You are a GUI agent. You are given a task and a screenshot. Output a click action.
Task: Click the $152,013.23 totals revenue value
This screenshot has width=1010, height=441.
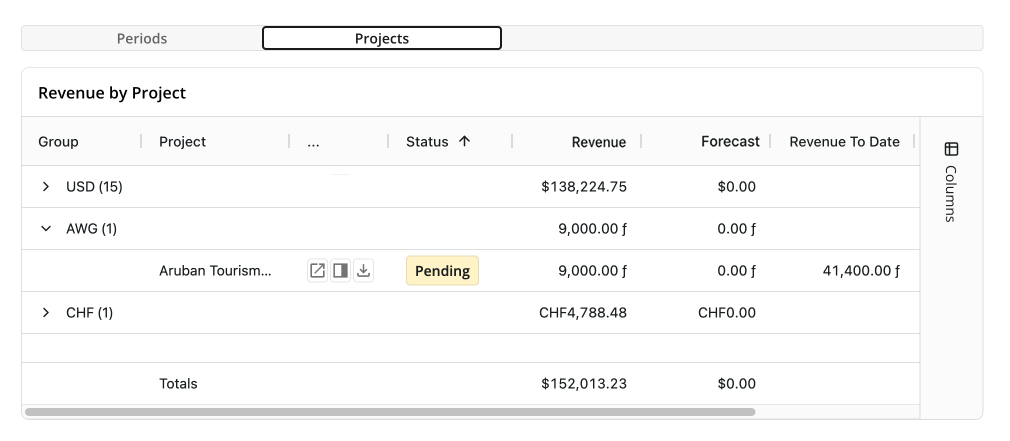click(x=584, y=384)
